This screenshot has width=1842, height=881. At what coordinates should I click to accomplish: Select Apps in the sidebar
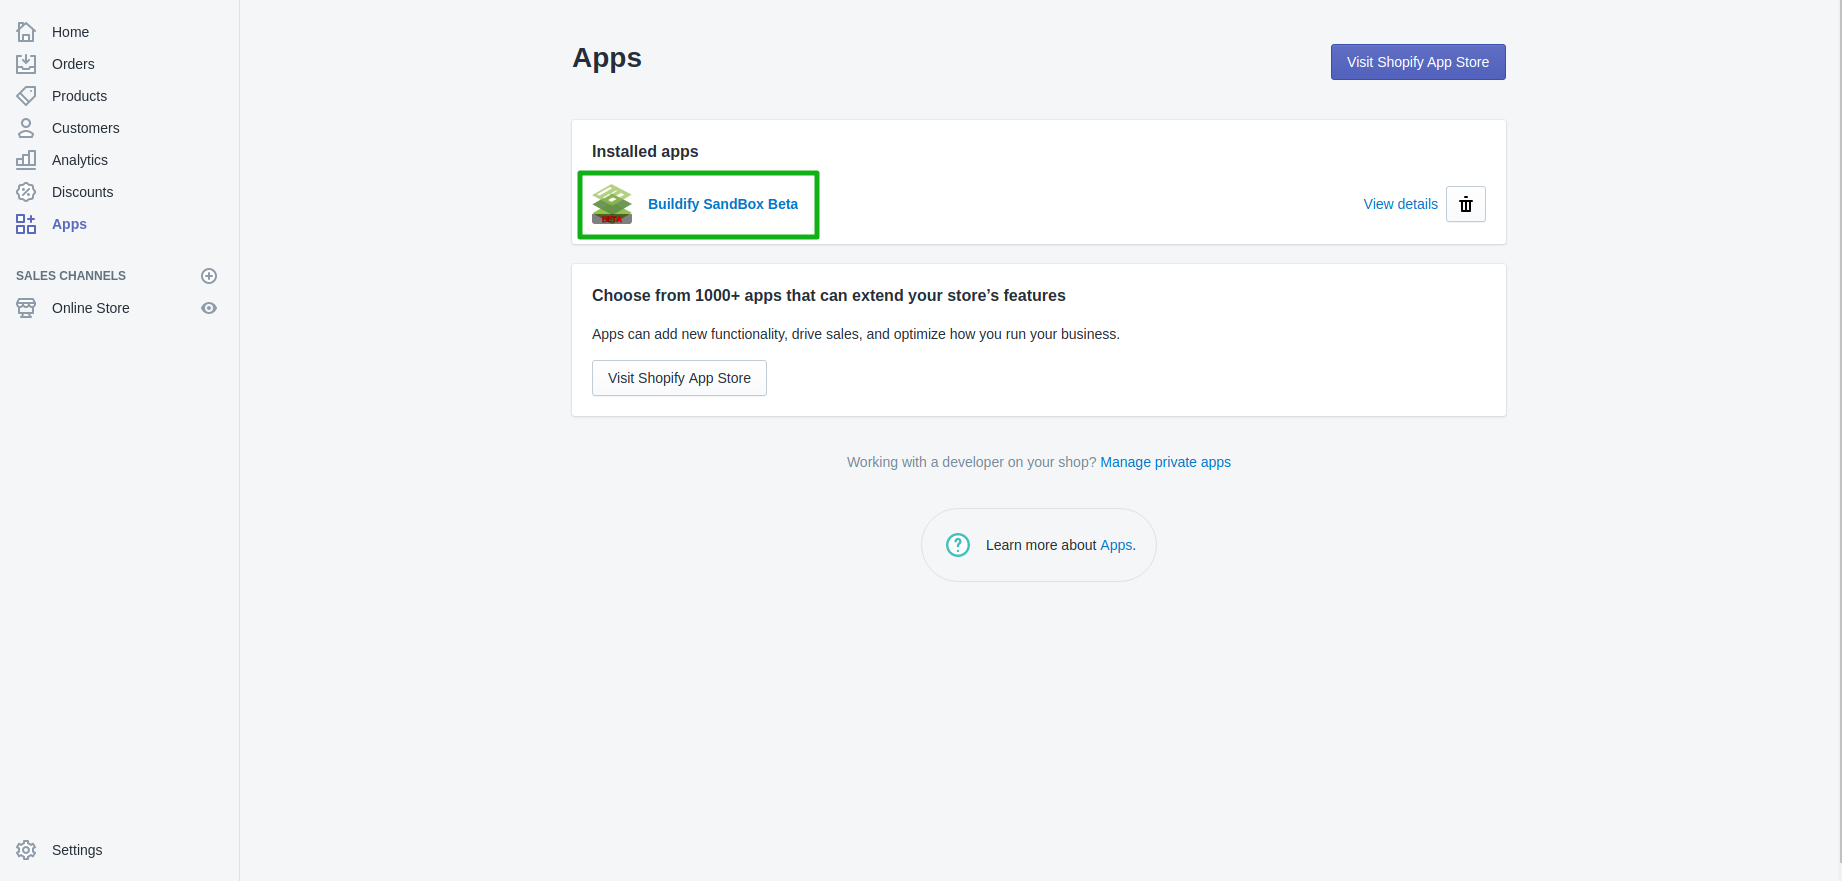69,224
